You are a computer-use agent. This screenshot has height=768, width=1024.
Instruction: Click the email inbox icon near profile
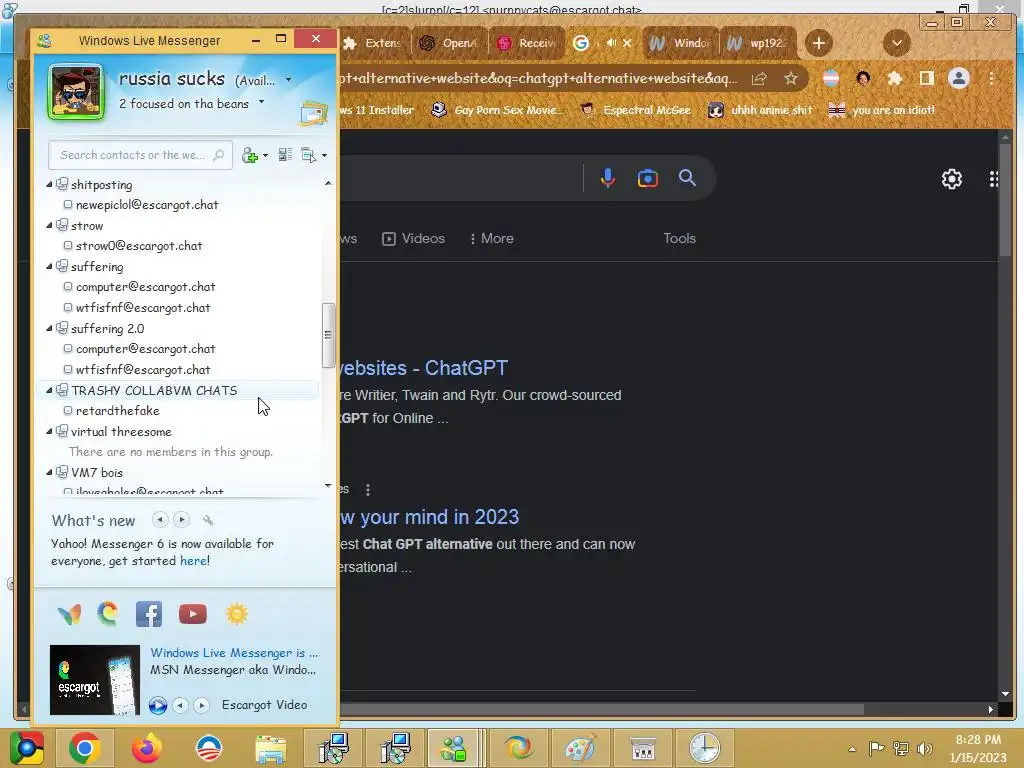tap(313, 114)
